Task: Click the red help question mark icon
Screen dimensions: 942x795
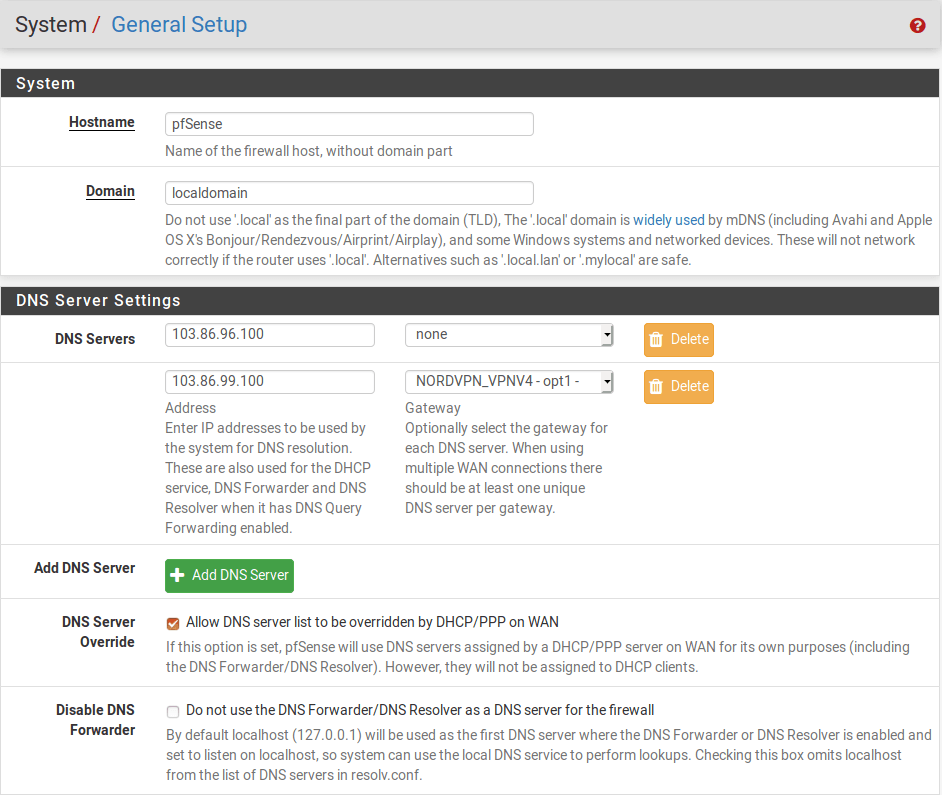Action: tap(917, 26)
